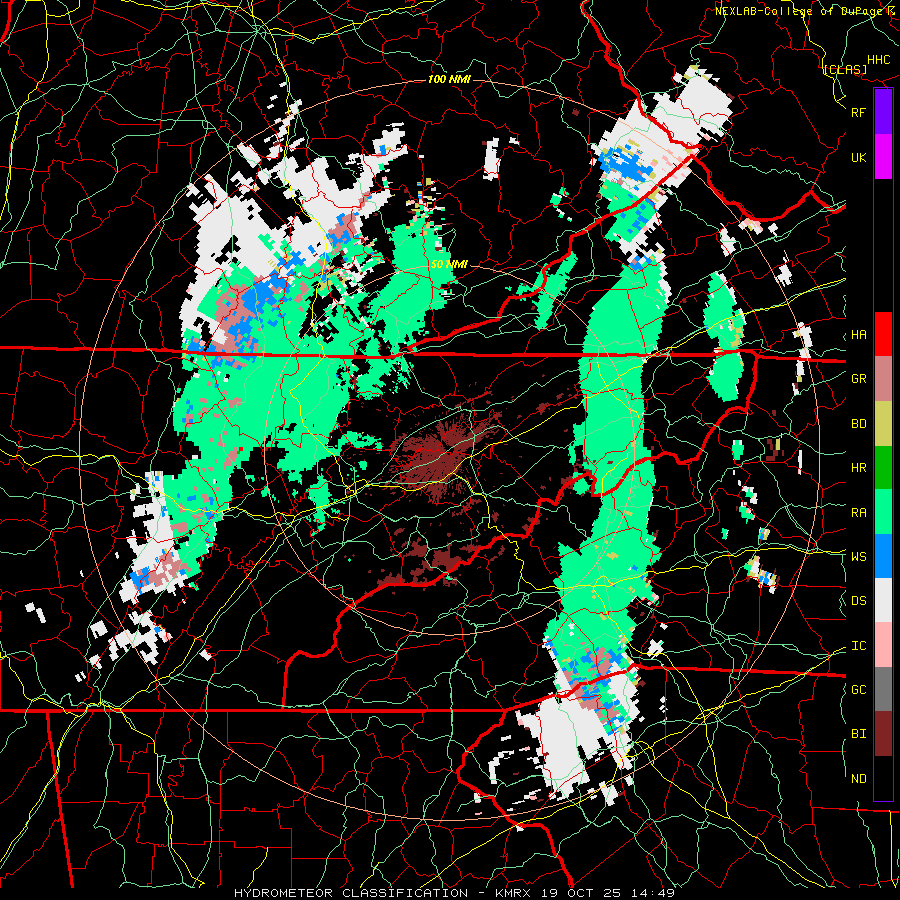
Task: Click the UK magenta legend swatch
Action: [883, 157]
